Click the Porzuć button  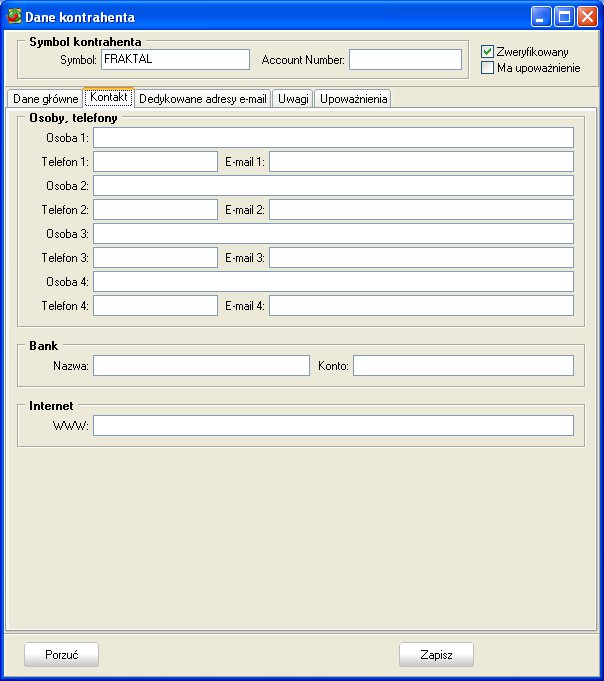[x=61, y=655]
